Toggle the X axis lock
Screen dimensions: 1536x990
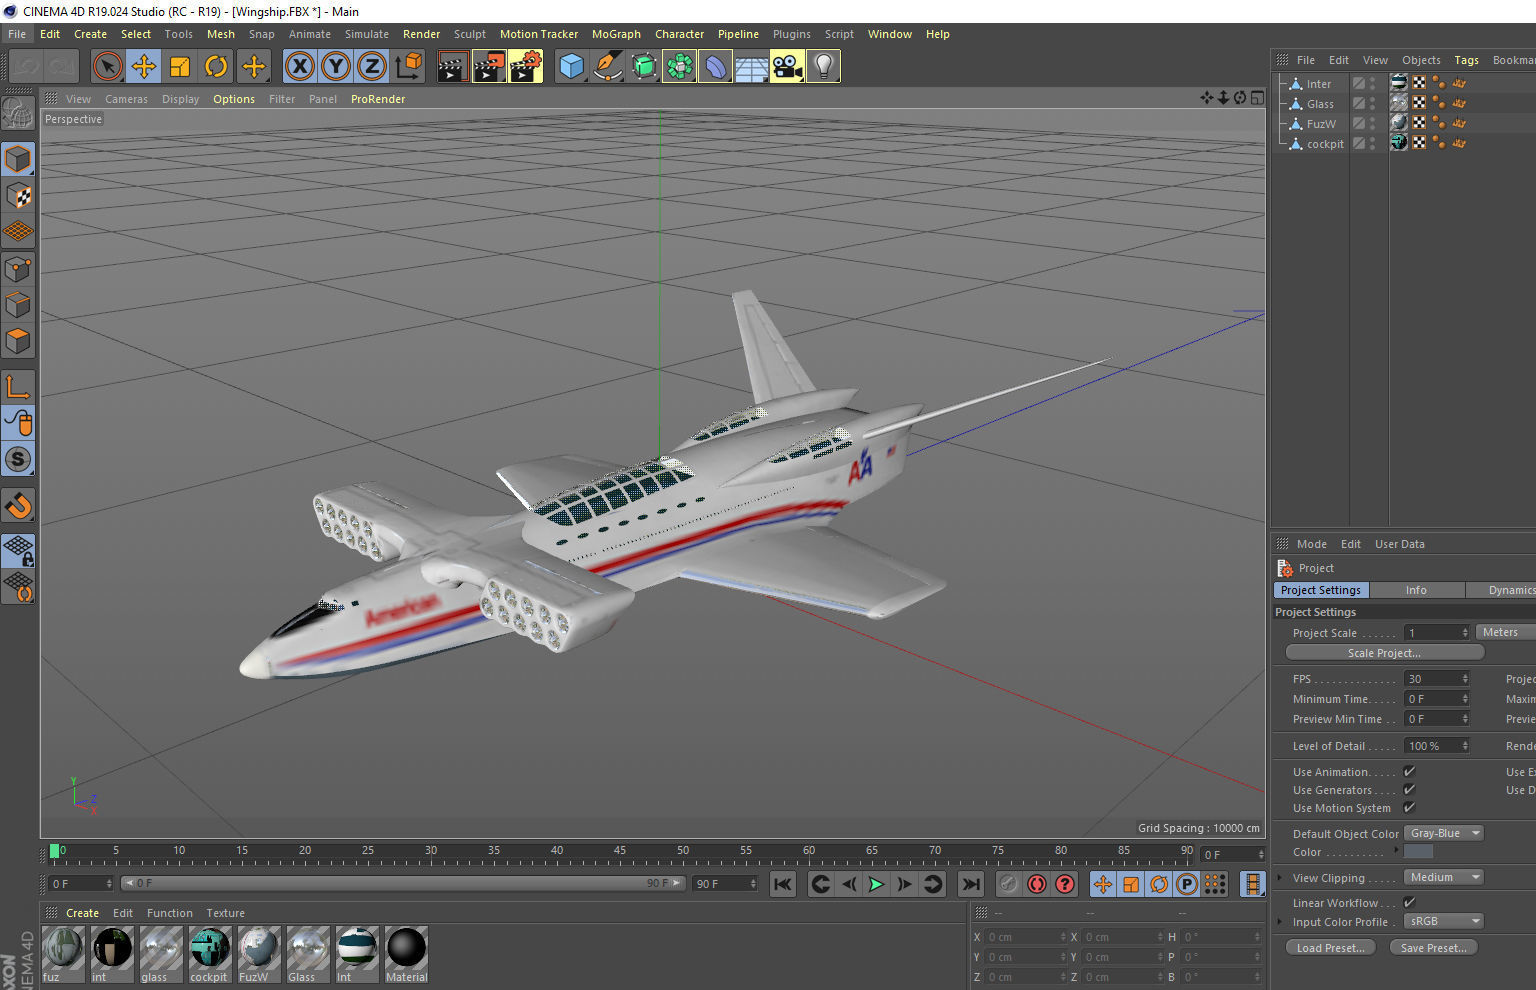[x=299, y=67]
